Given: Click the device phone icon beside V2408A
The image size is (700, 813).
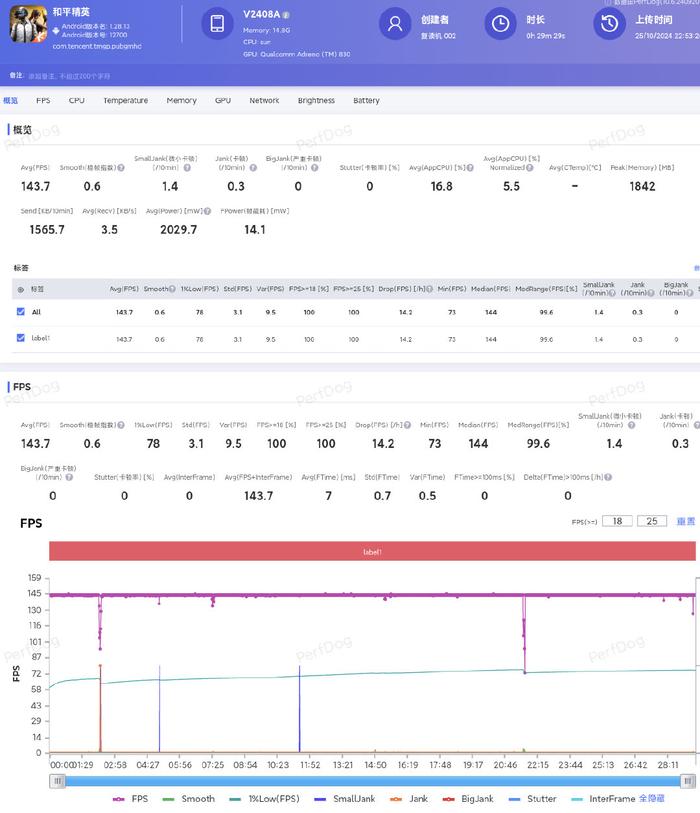Looking at the screenshot, I should 217,25.
